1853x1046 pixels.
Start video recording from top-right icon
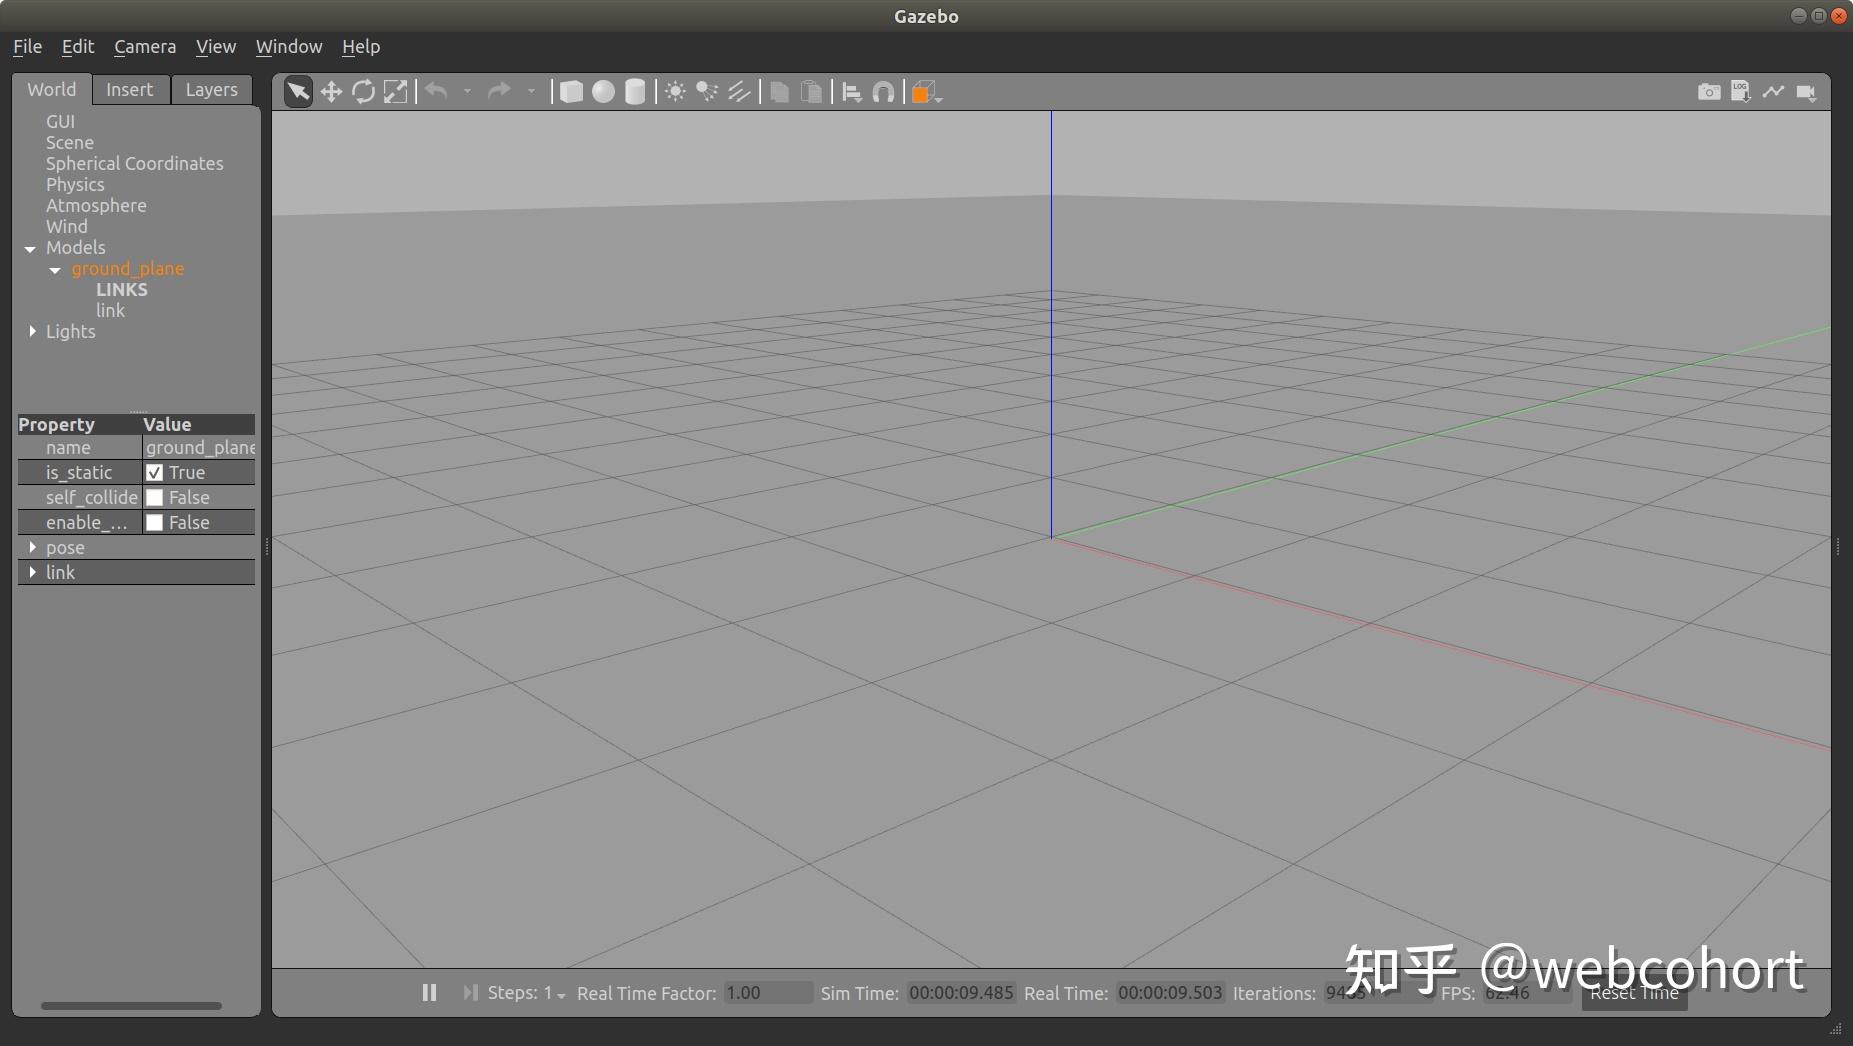point(1807,91)
